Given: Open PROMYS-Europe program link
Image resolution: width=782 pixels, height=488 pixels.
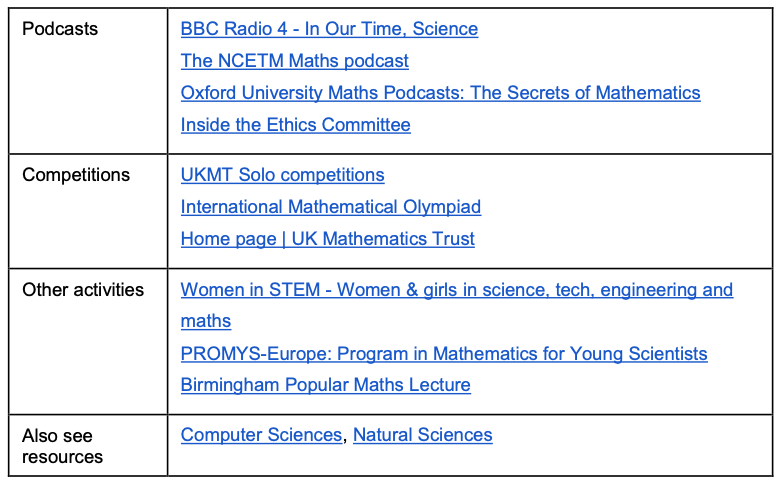Looking at the screenshot, I should (444, 354).
